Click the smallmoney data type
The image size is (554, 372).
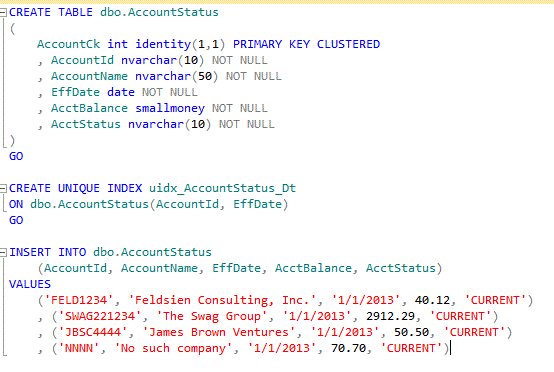[x=170, y=108]
